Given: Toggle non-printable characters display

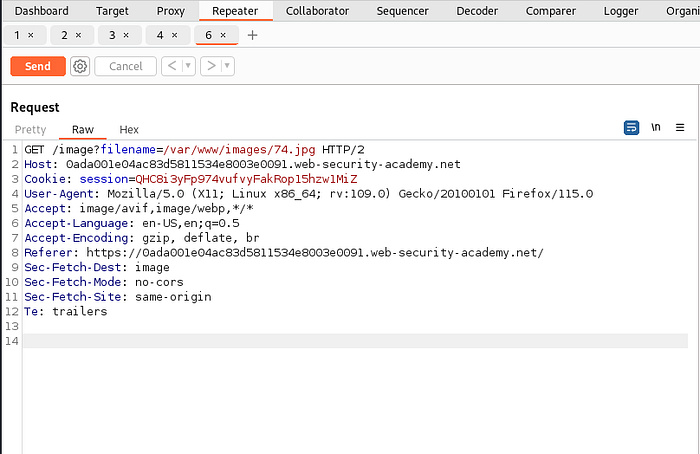Looking at the screenshot, I should click(656, 128).
